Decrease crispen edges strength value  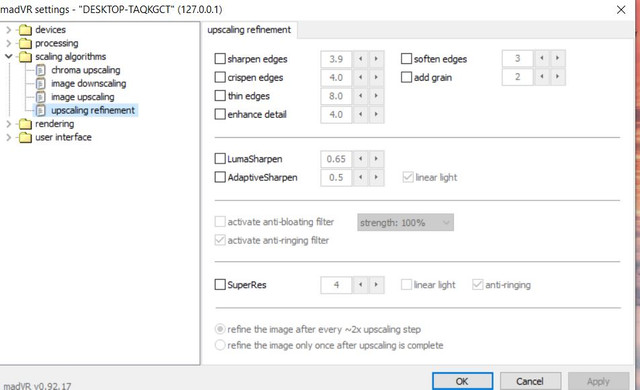click(360, 78)
